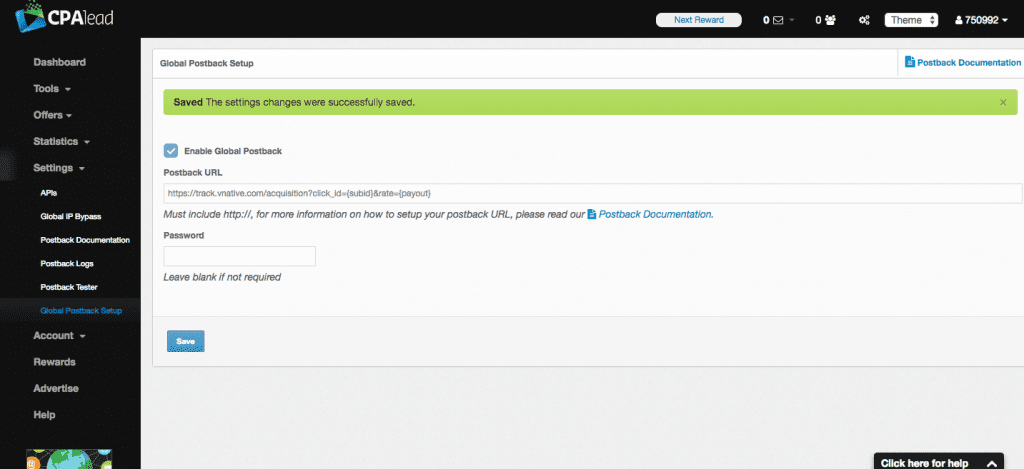The width and height of the screenshot is (1024, 469).
Task: Dismiss the green Saved notification
Action: coord(1003,102)
